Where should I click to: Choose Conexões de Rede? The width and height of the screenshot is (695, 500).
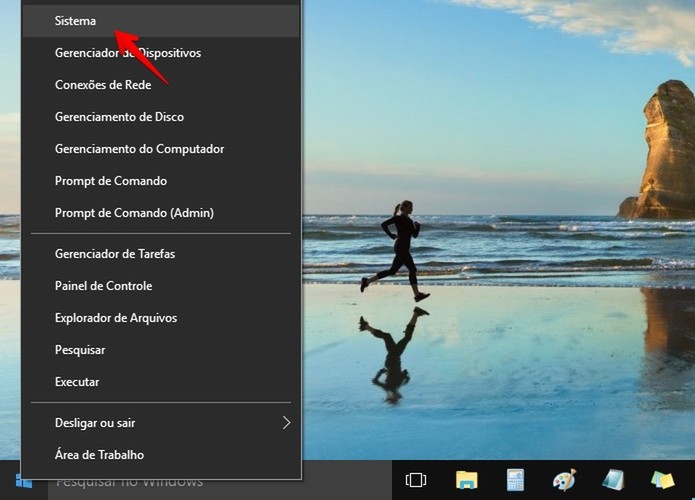click(161, 85)
